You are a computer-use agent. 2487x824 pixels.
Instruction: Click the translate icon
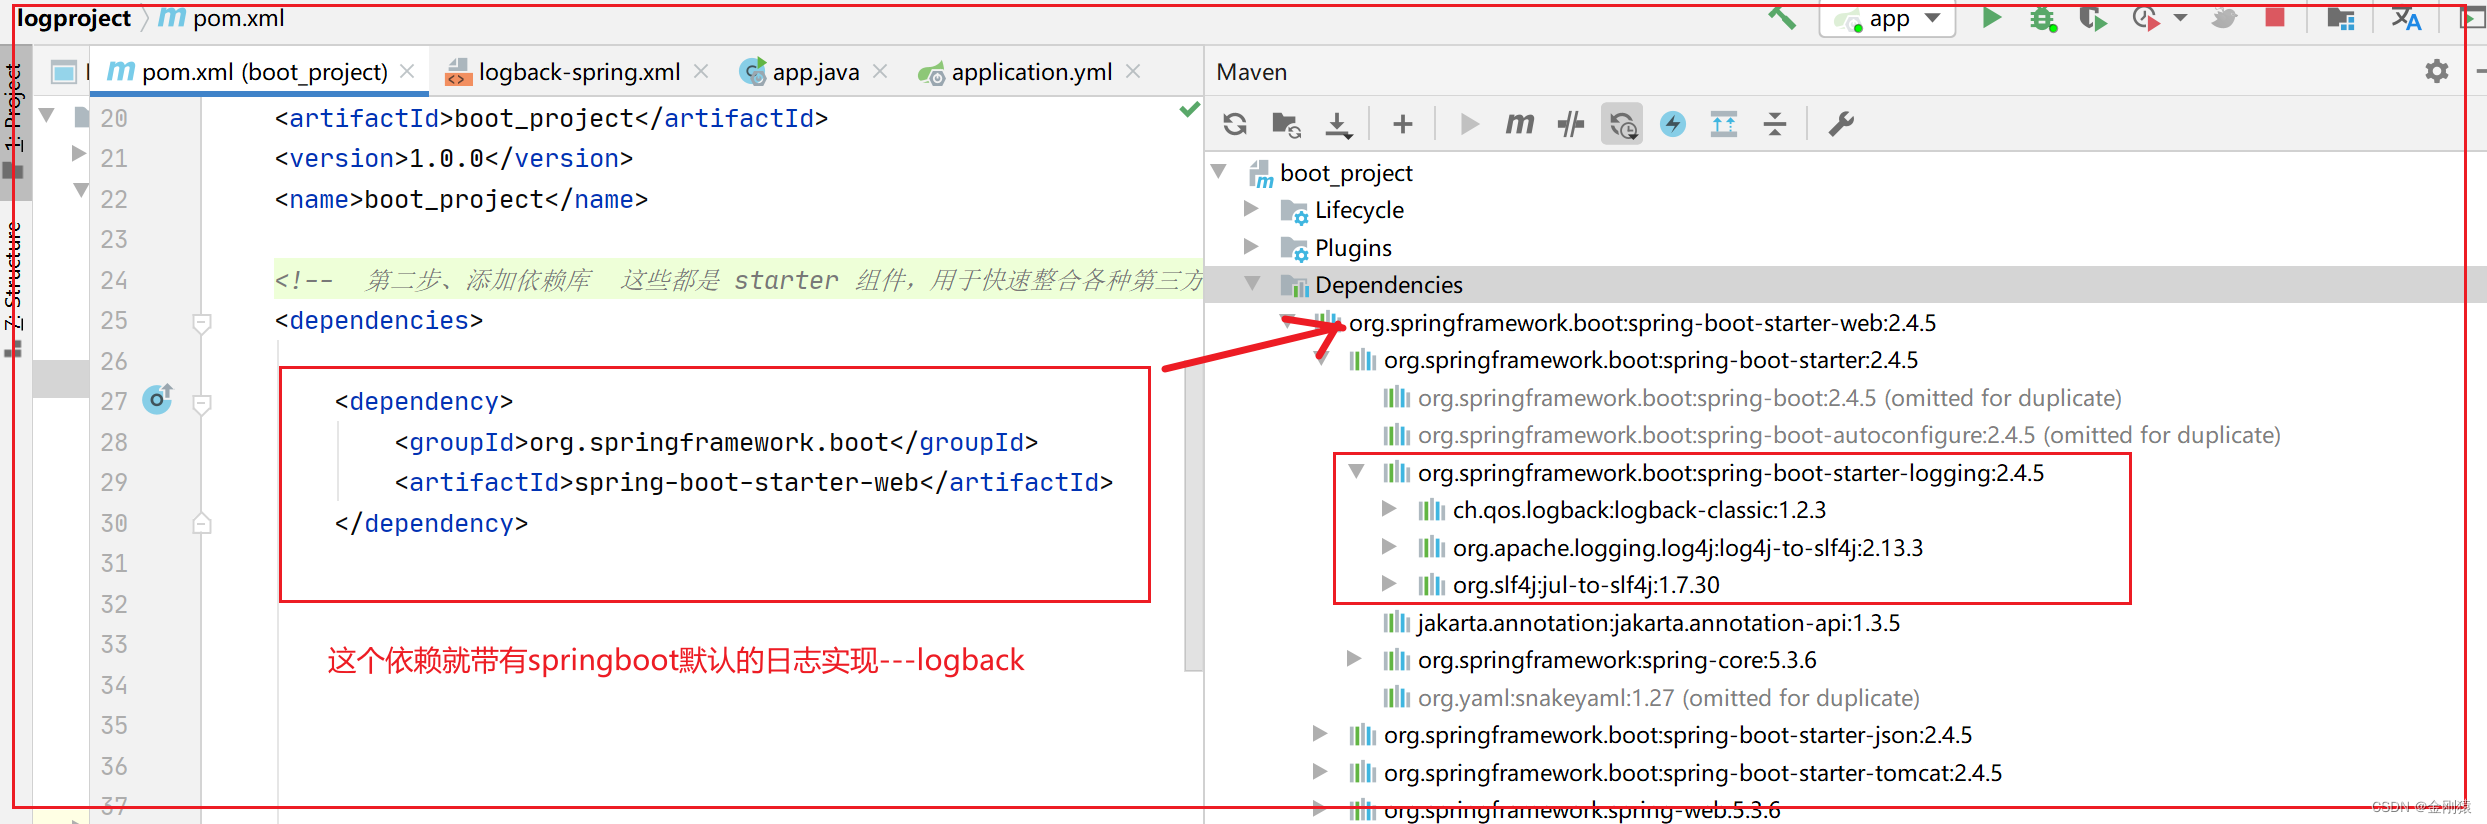2406,19
